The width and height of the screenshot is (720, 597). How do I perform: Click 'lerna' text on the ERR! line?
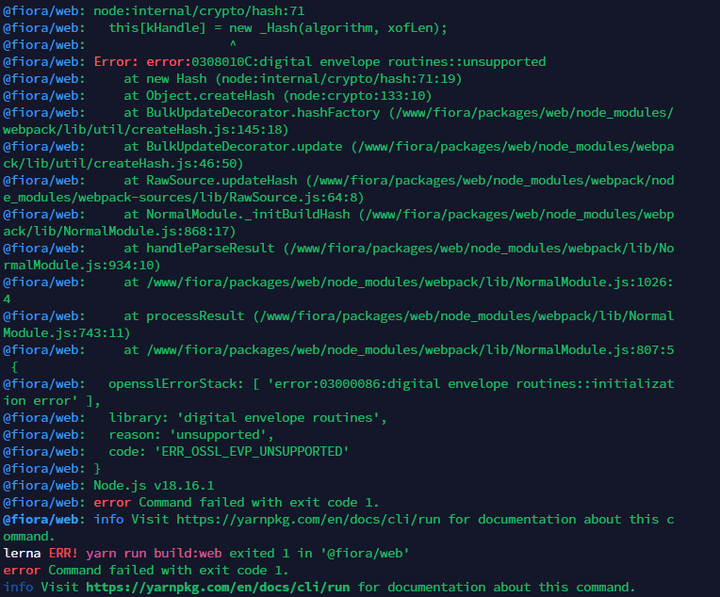point(22,553)
